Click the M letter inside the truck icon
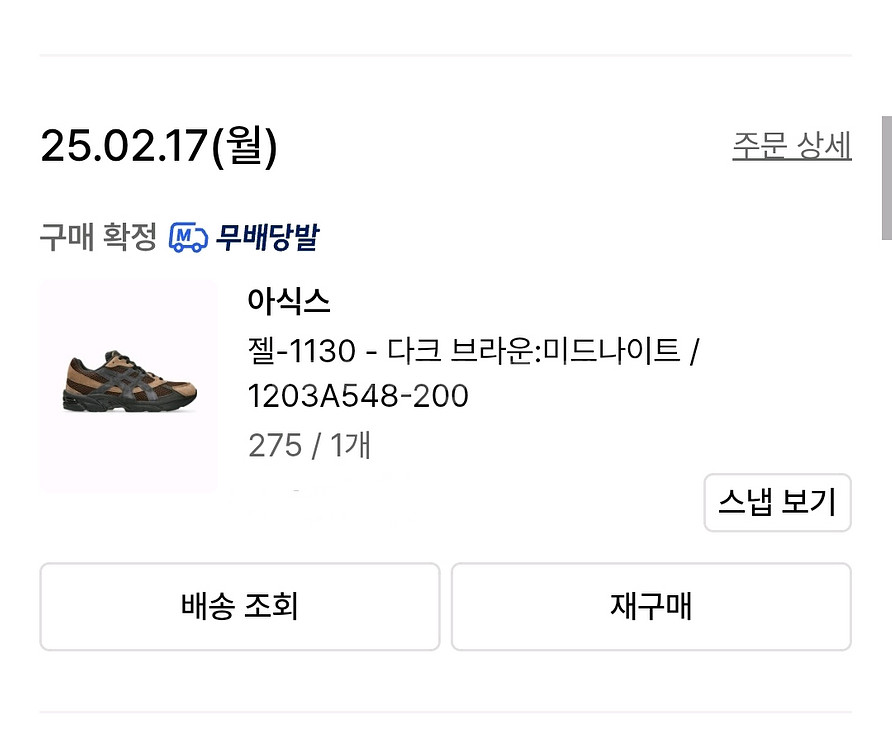892x750 pixels. (x=185, y=236)
